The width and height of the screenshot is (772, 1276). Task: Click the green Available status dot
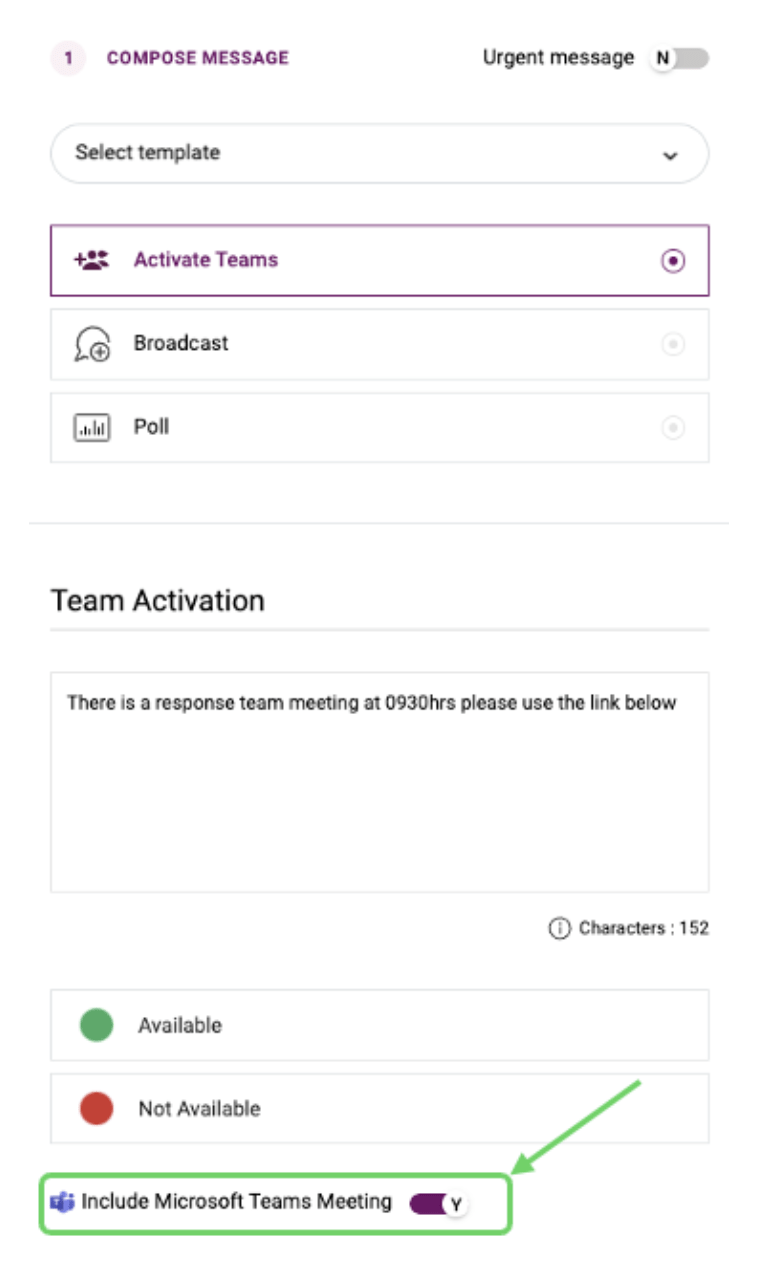tap(96, 1025)
